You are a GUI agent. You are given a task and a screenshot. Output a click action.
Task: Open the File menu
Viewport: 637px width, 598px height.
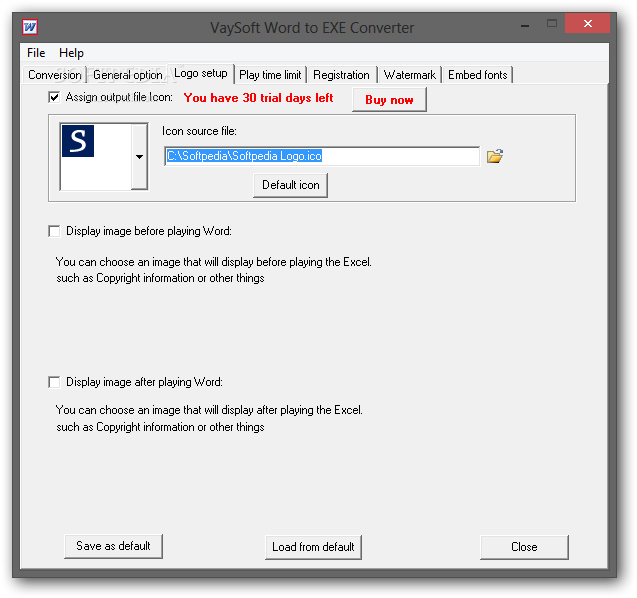[x=36, y=53]
